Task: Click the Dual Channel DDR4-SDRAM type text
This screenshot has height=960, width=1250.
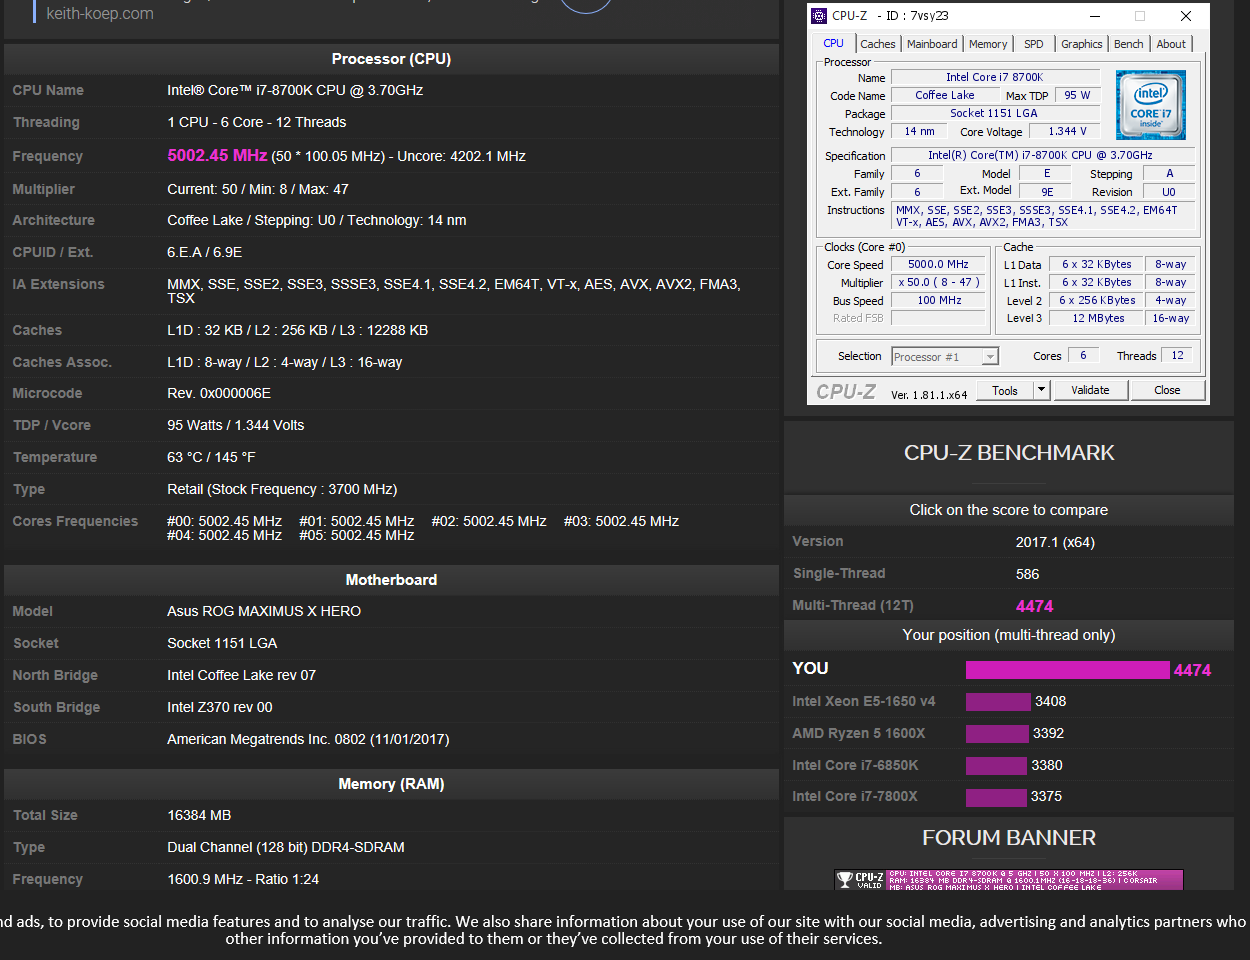Action: point(286,847)
